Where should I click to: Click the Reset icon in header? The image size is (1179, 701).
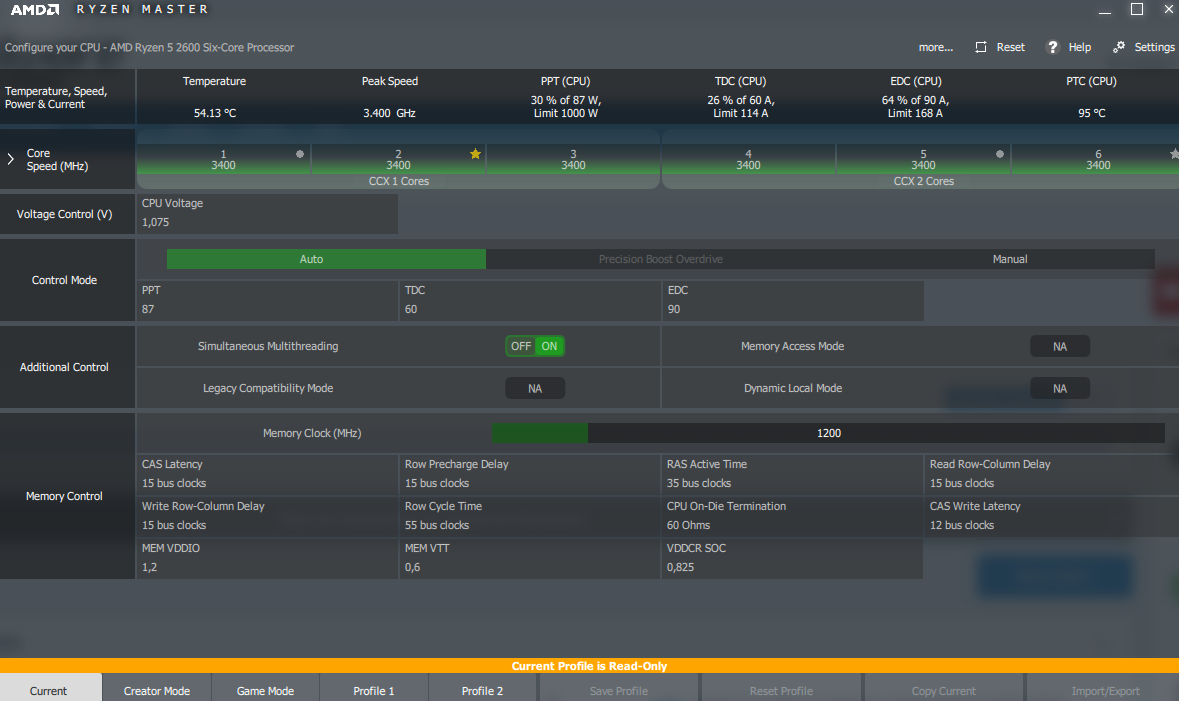click(980, 47)
